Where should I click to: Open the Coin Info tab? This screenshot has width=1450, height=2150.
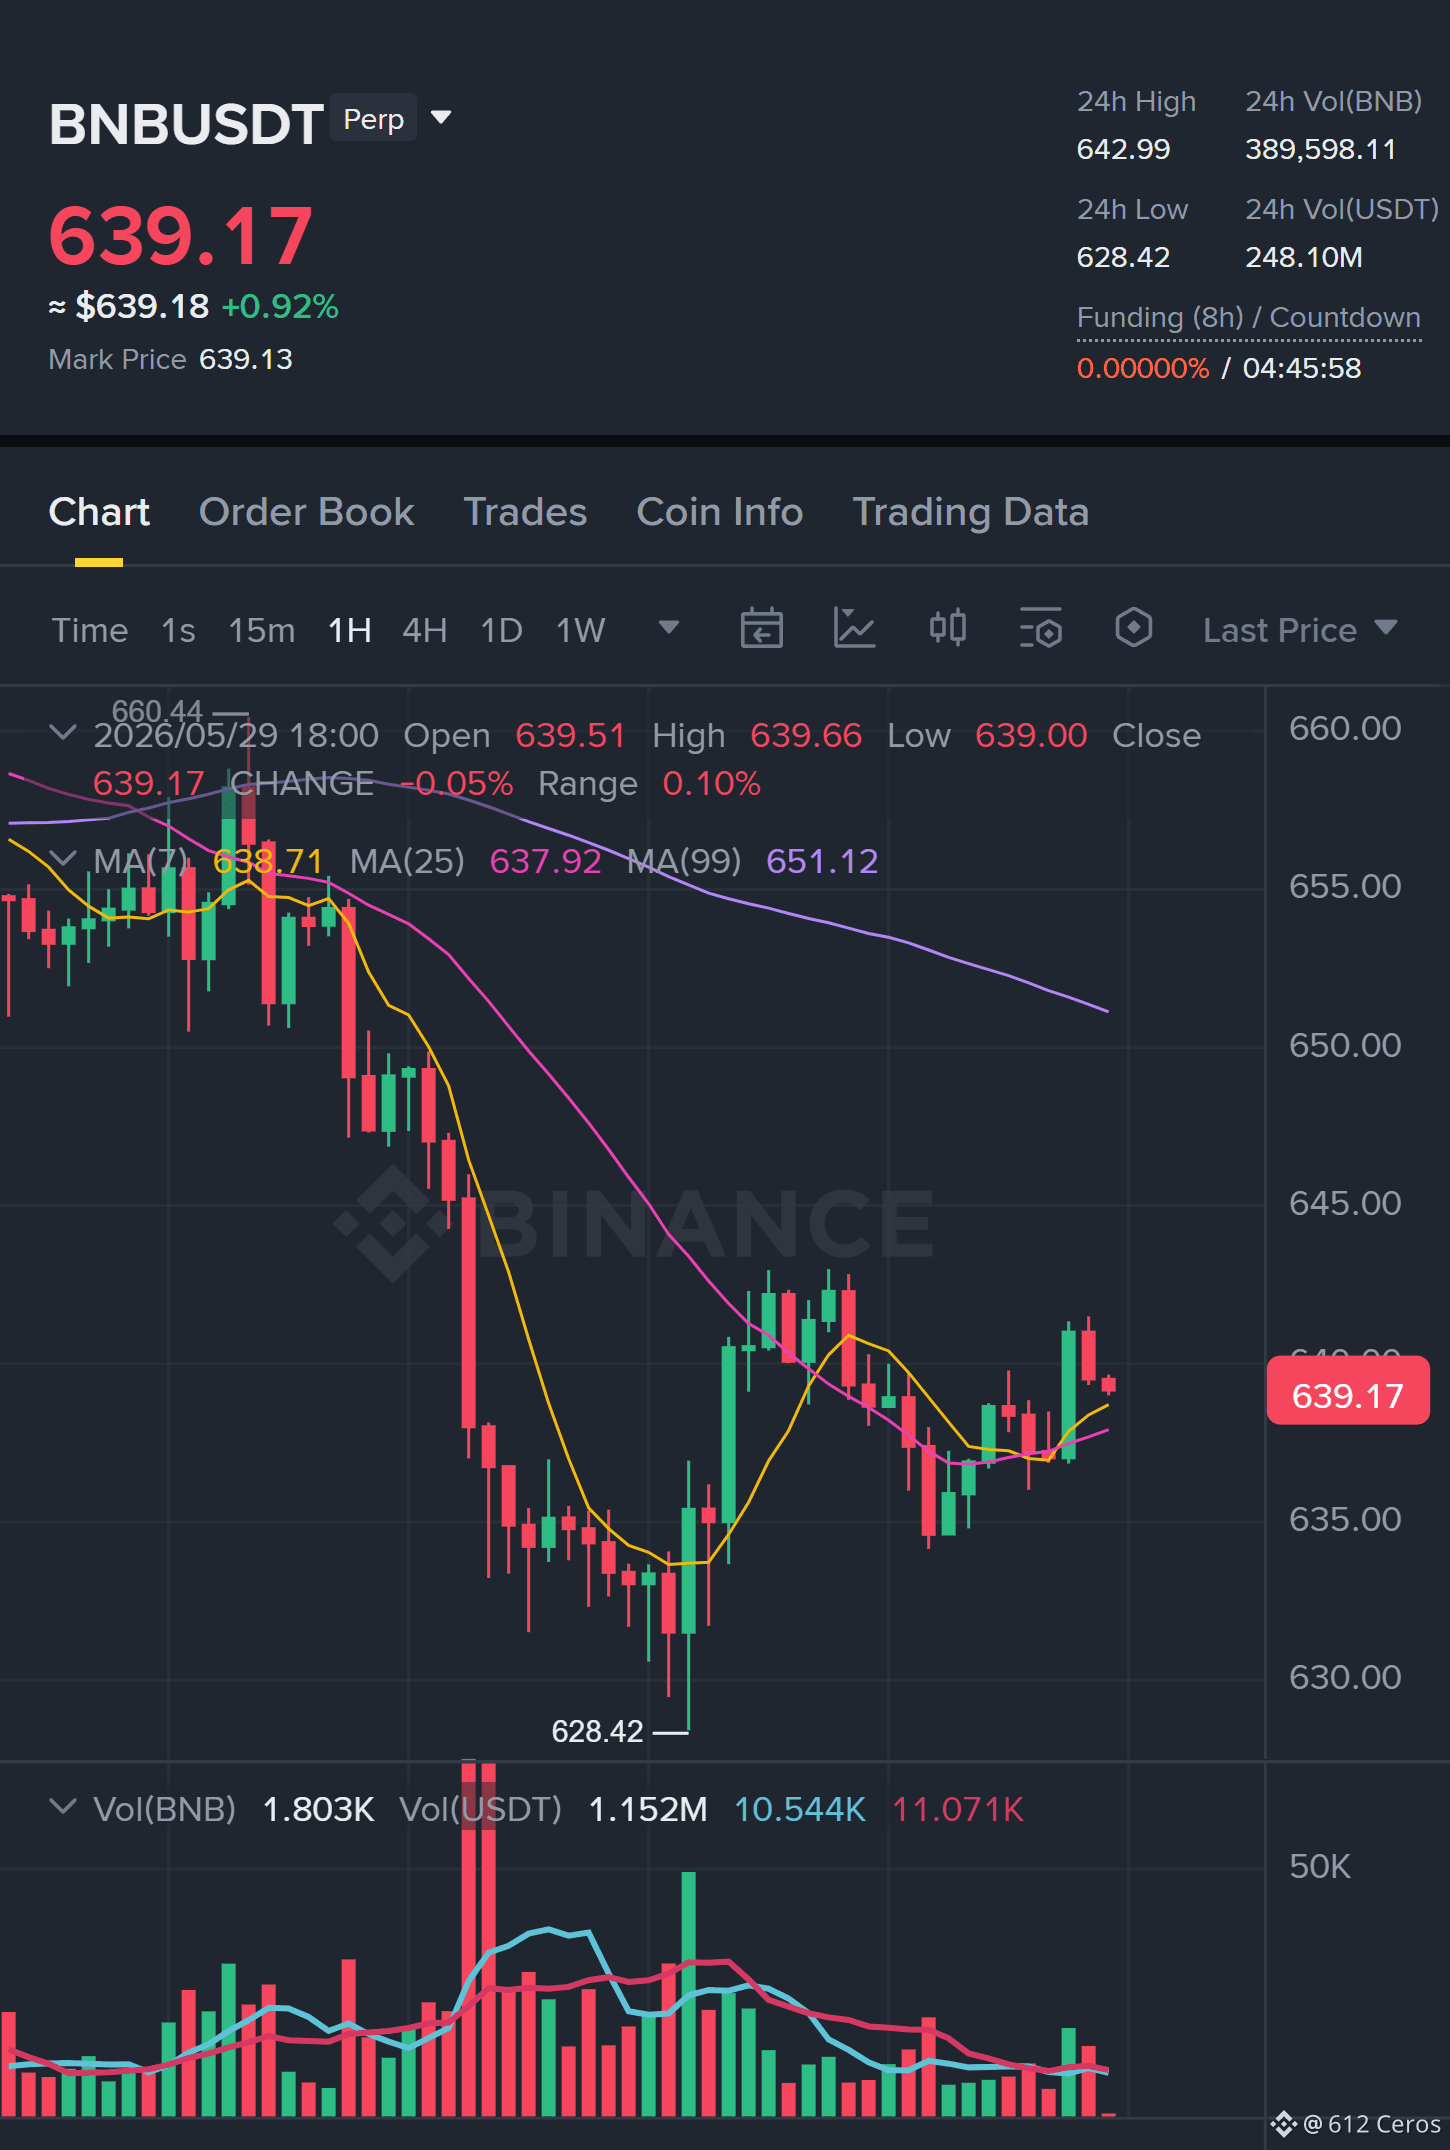[x=720, y=512]
